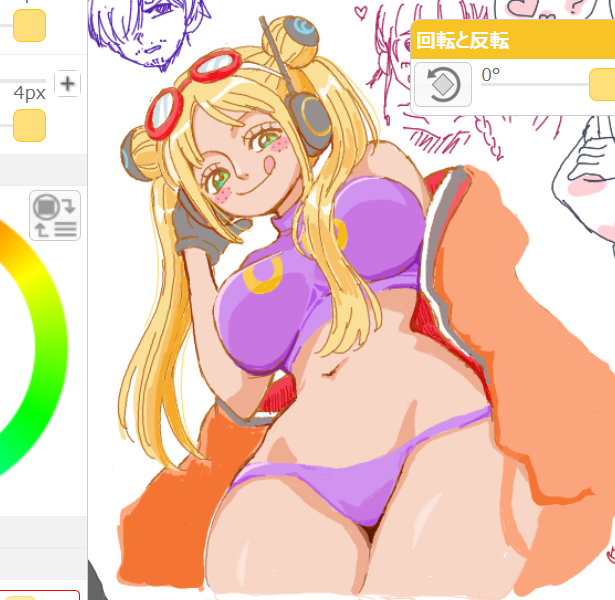Click the 回転と反転 panel title bar
615x600 pixels.
coord(513,40)
